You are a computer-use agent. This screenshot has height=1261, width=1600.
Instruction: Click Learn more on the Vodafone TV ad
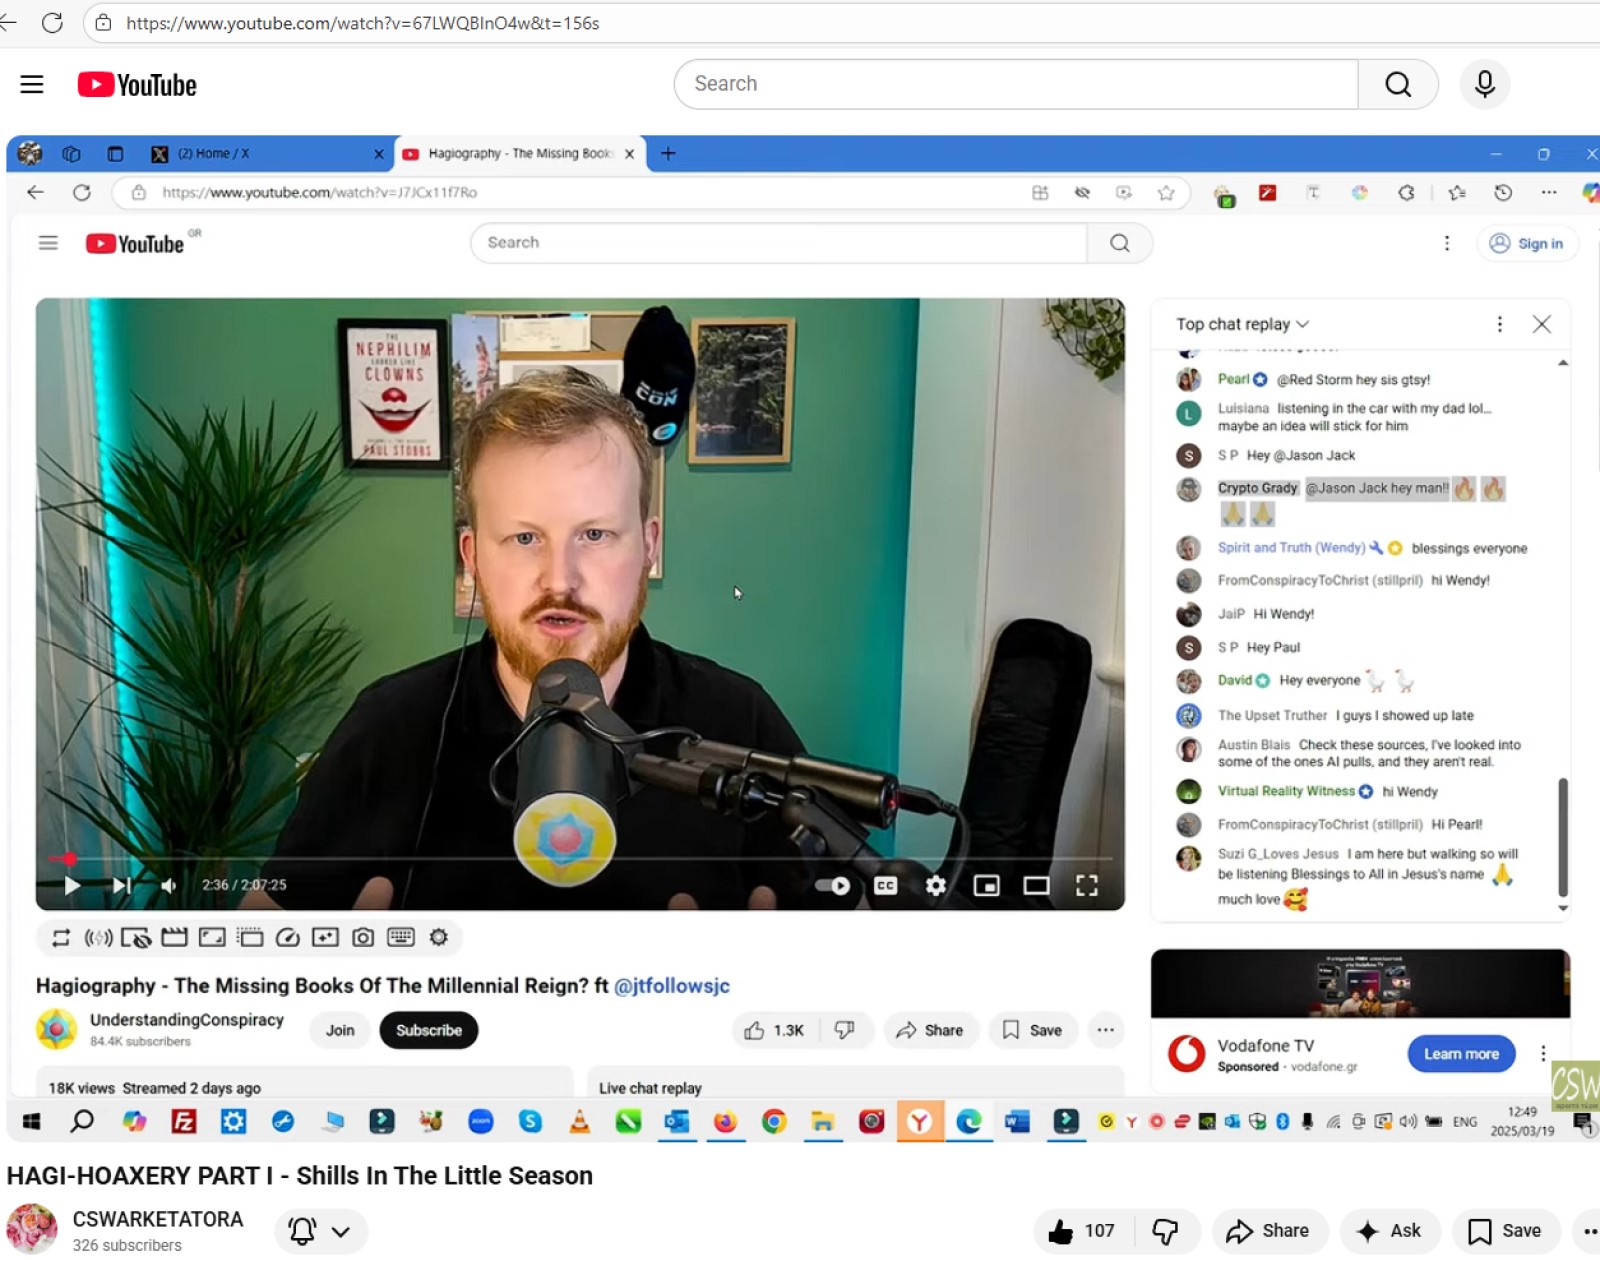point(1460,1054)
